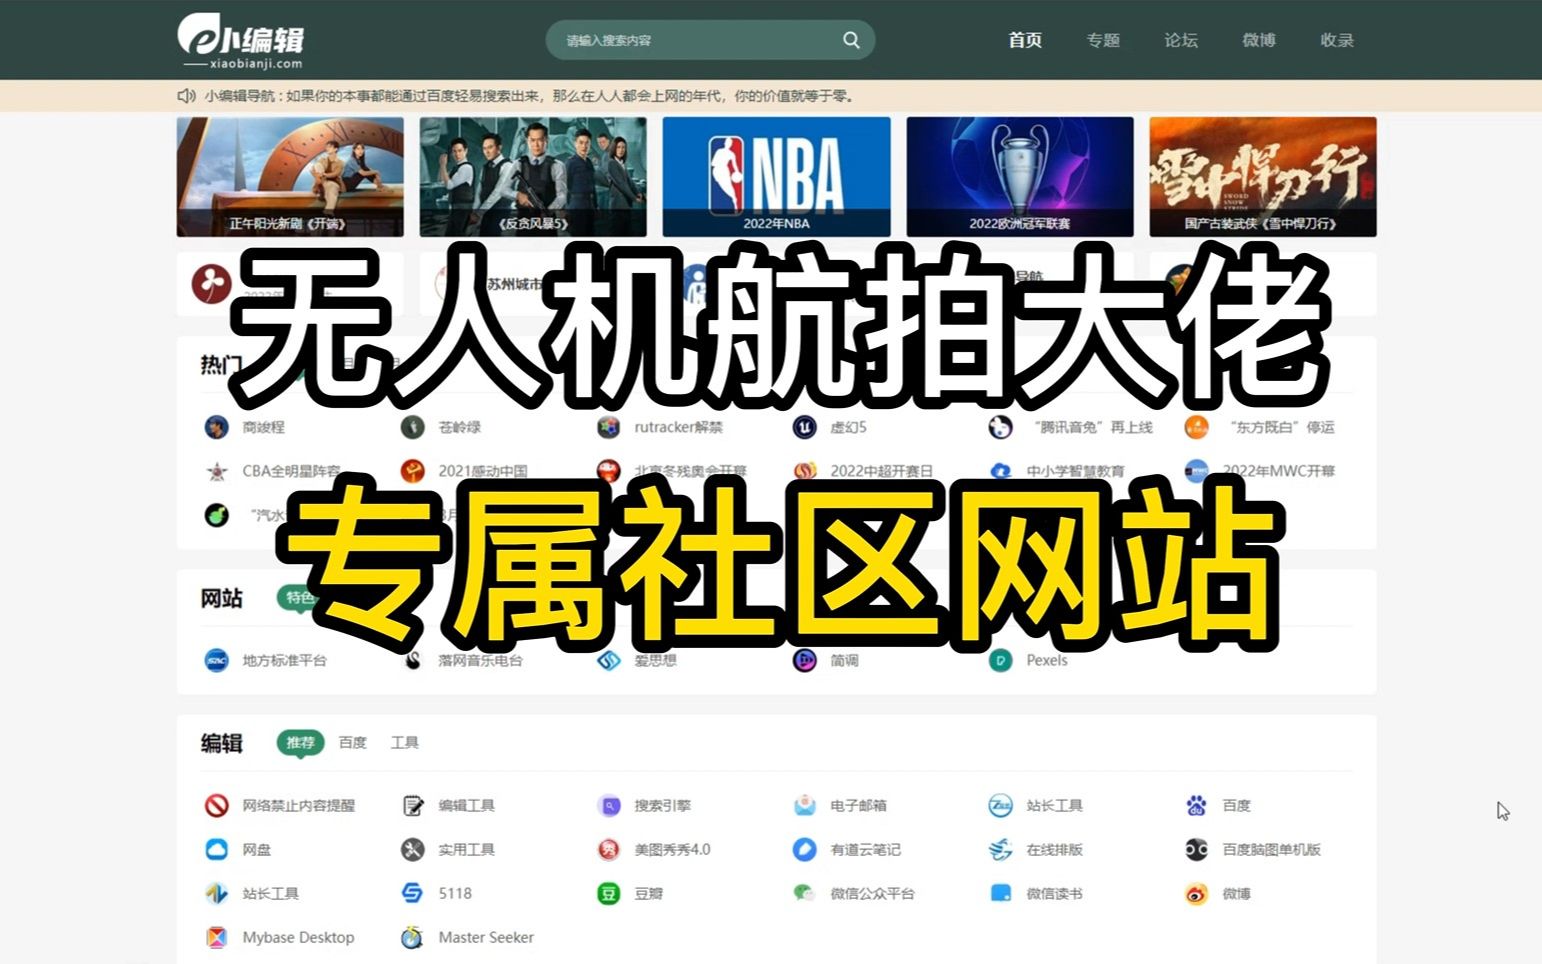
Task: Open the 论坛 nav tab
Action: click(x=1181, y=40)
